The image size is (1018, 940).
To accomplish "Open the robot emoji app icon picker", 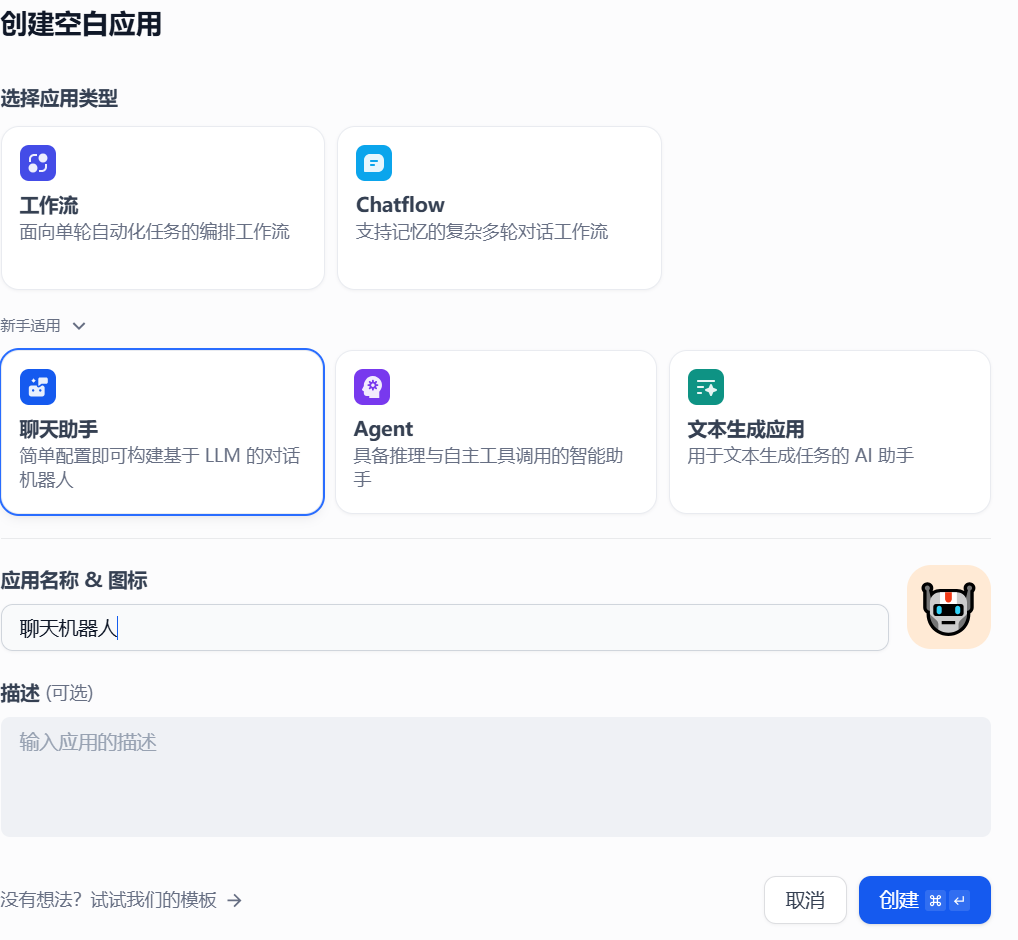I will point(948,607).
